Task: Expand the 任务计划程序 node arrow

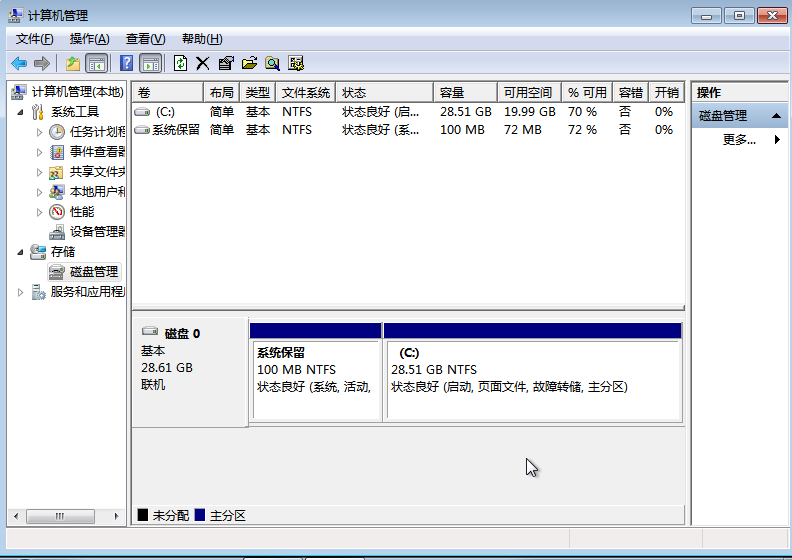Action: click(x=40, y=132)
